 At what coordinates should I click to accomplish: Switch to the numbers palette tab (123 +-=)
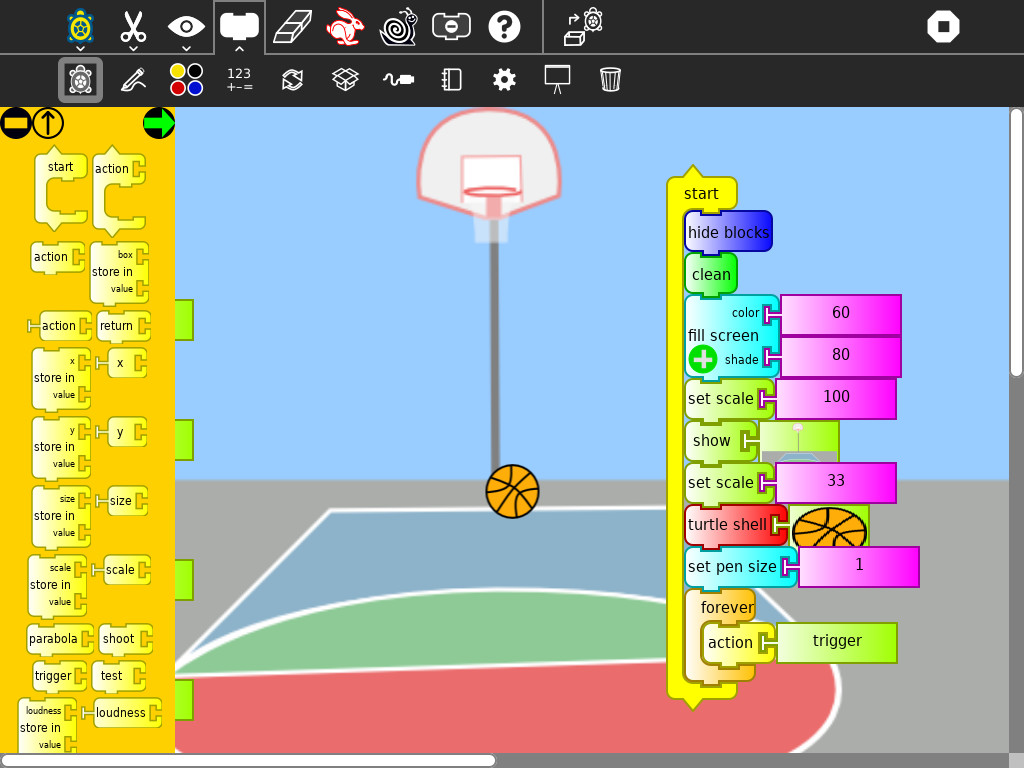239,80
